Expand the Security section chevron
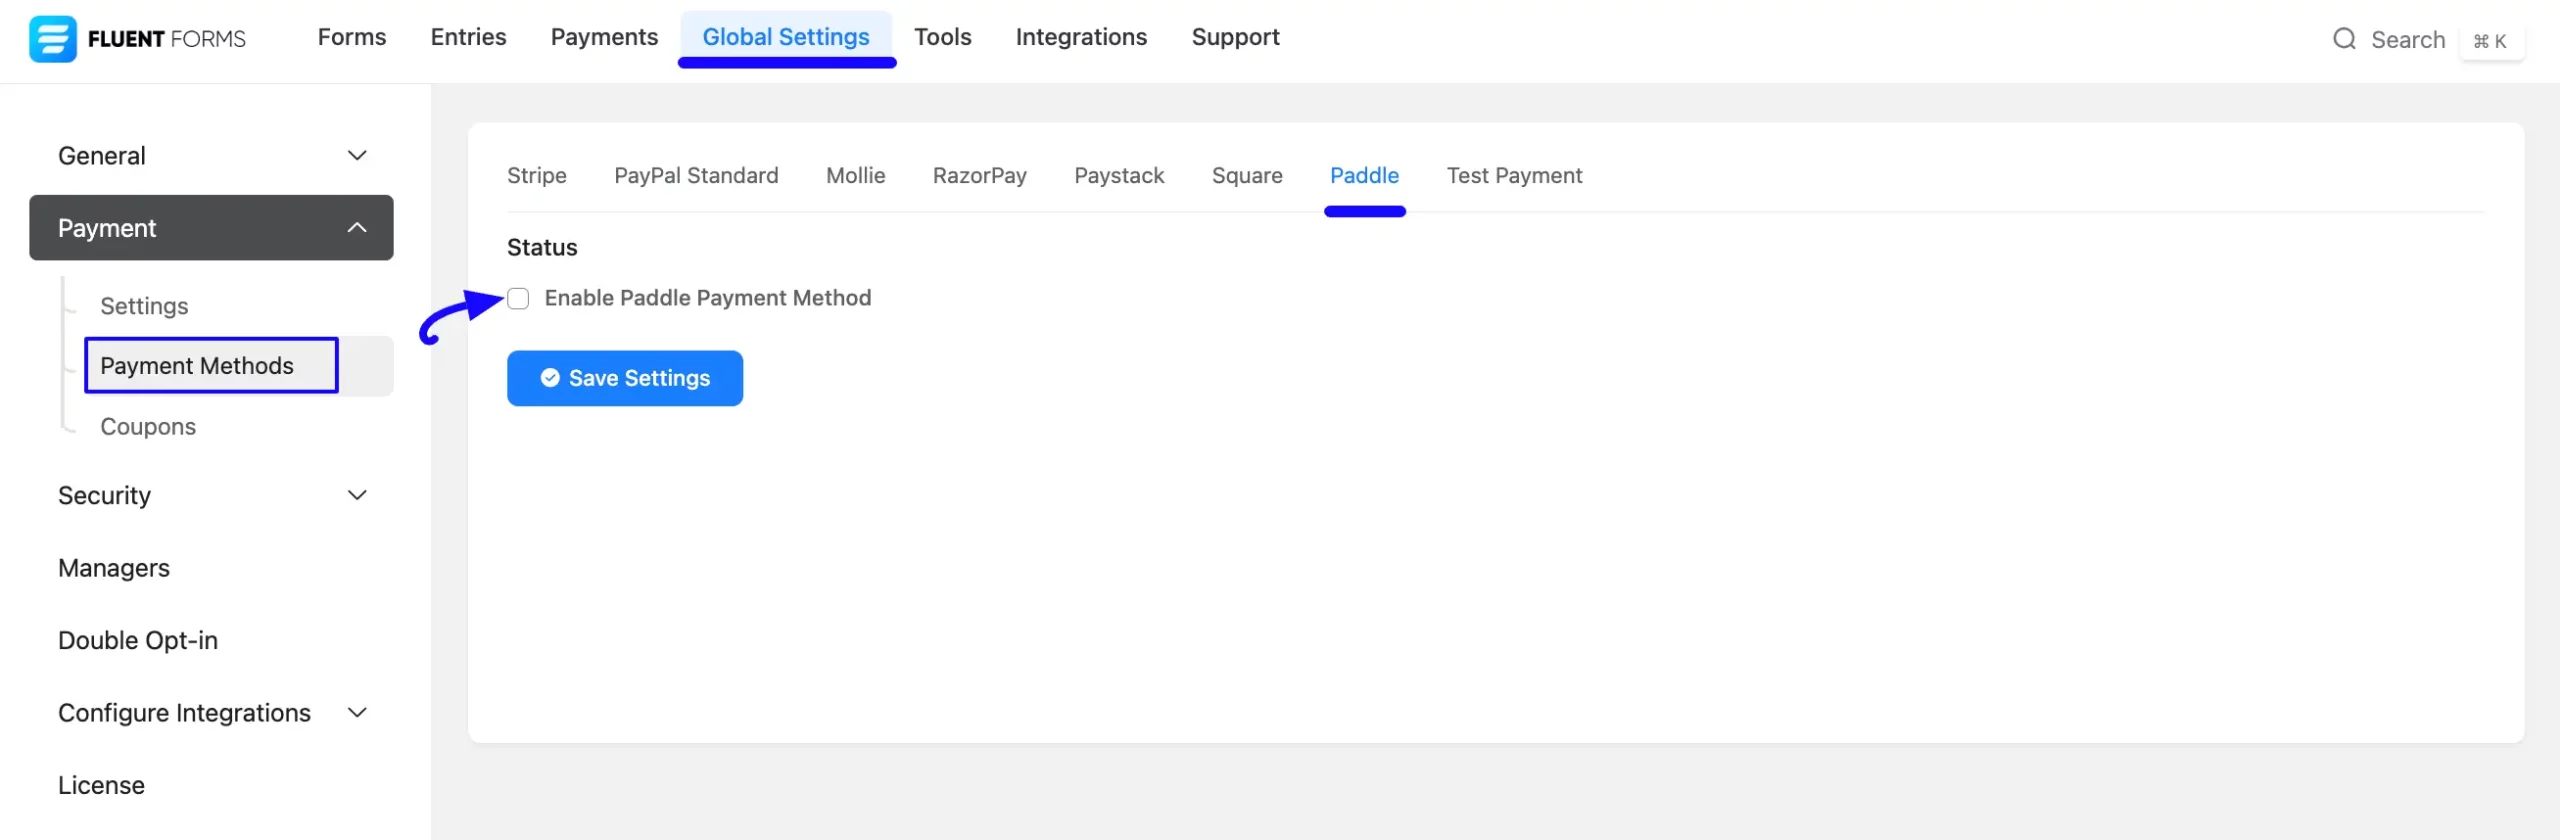 coord(357,495)
